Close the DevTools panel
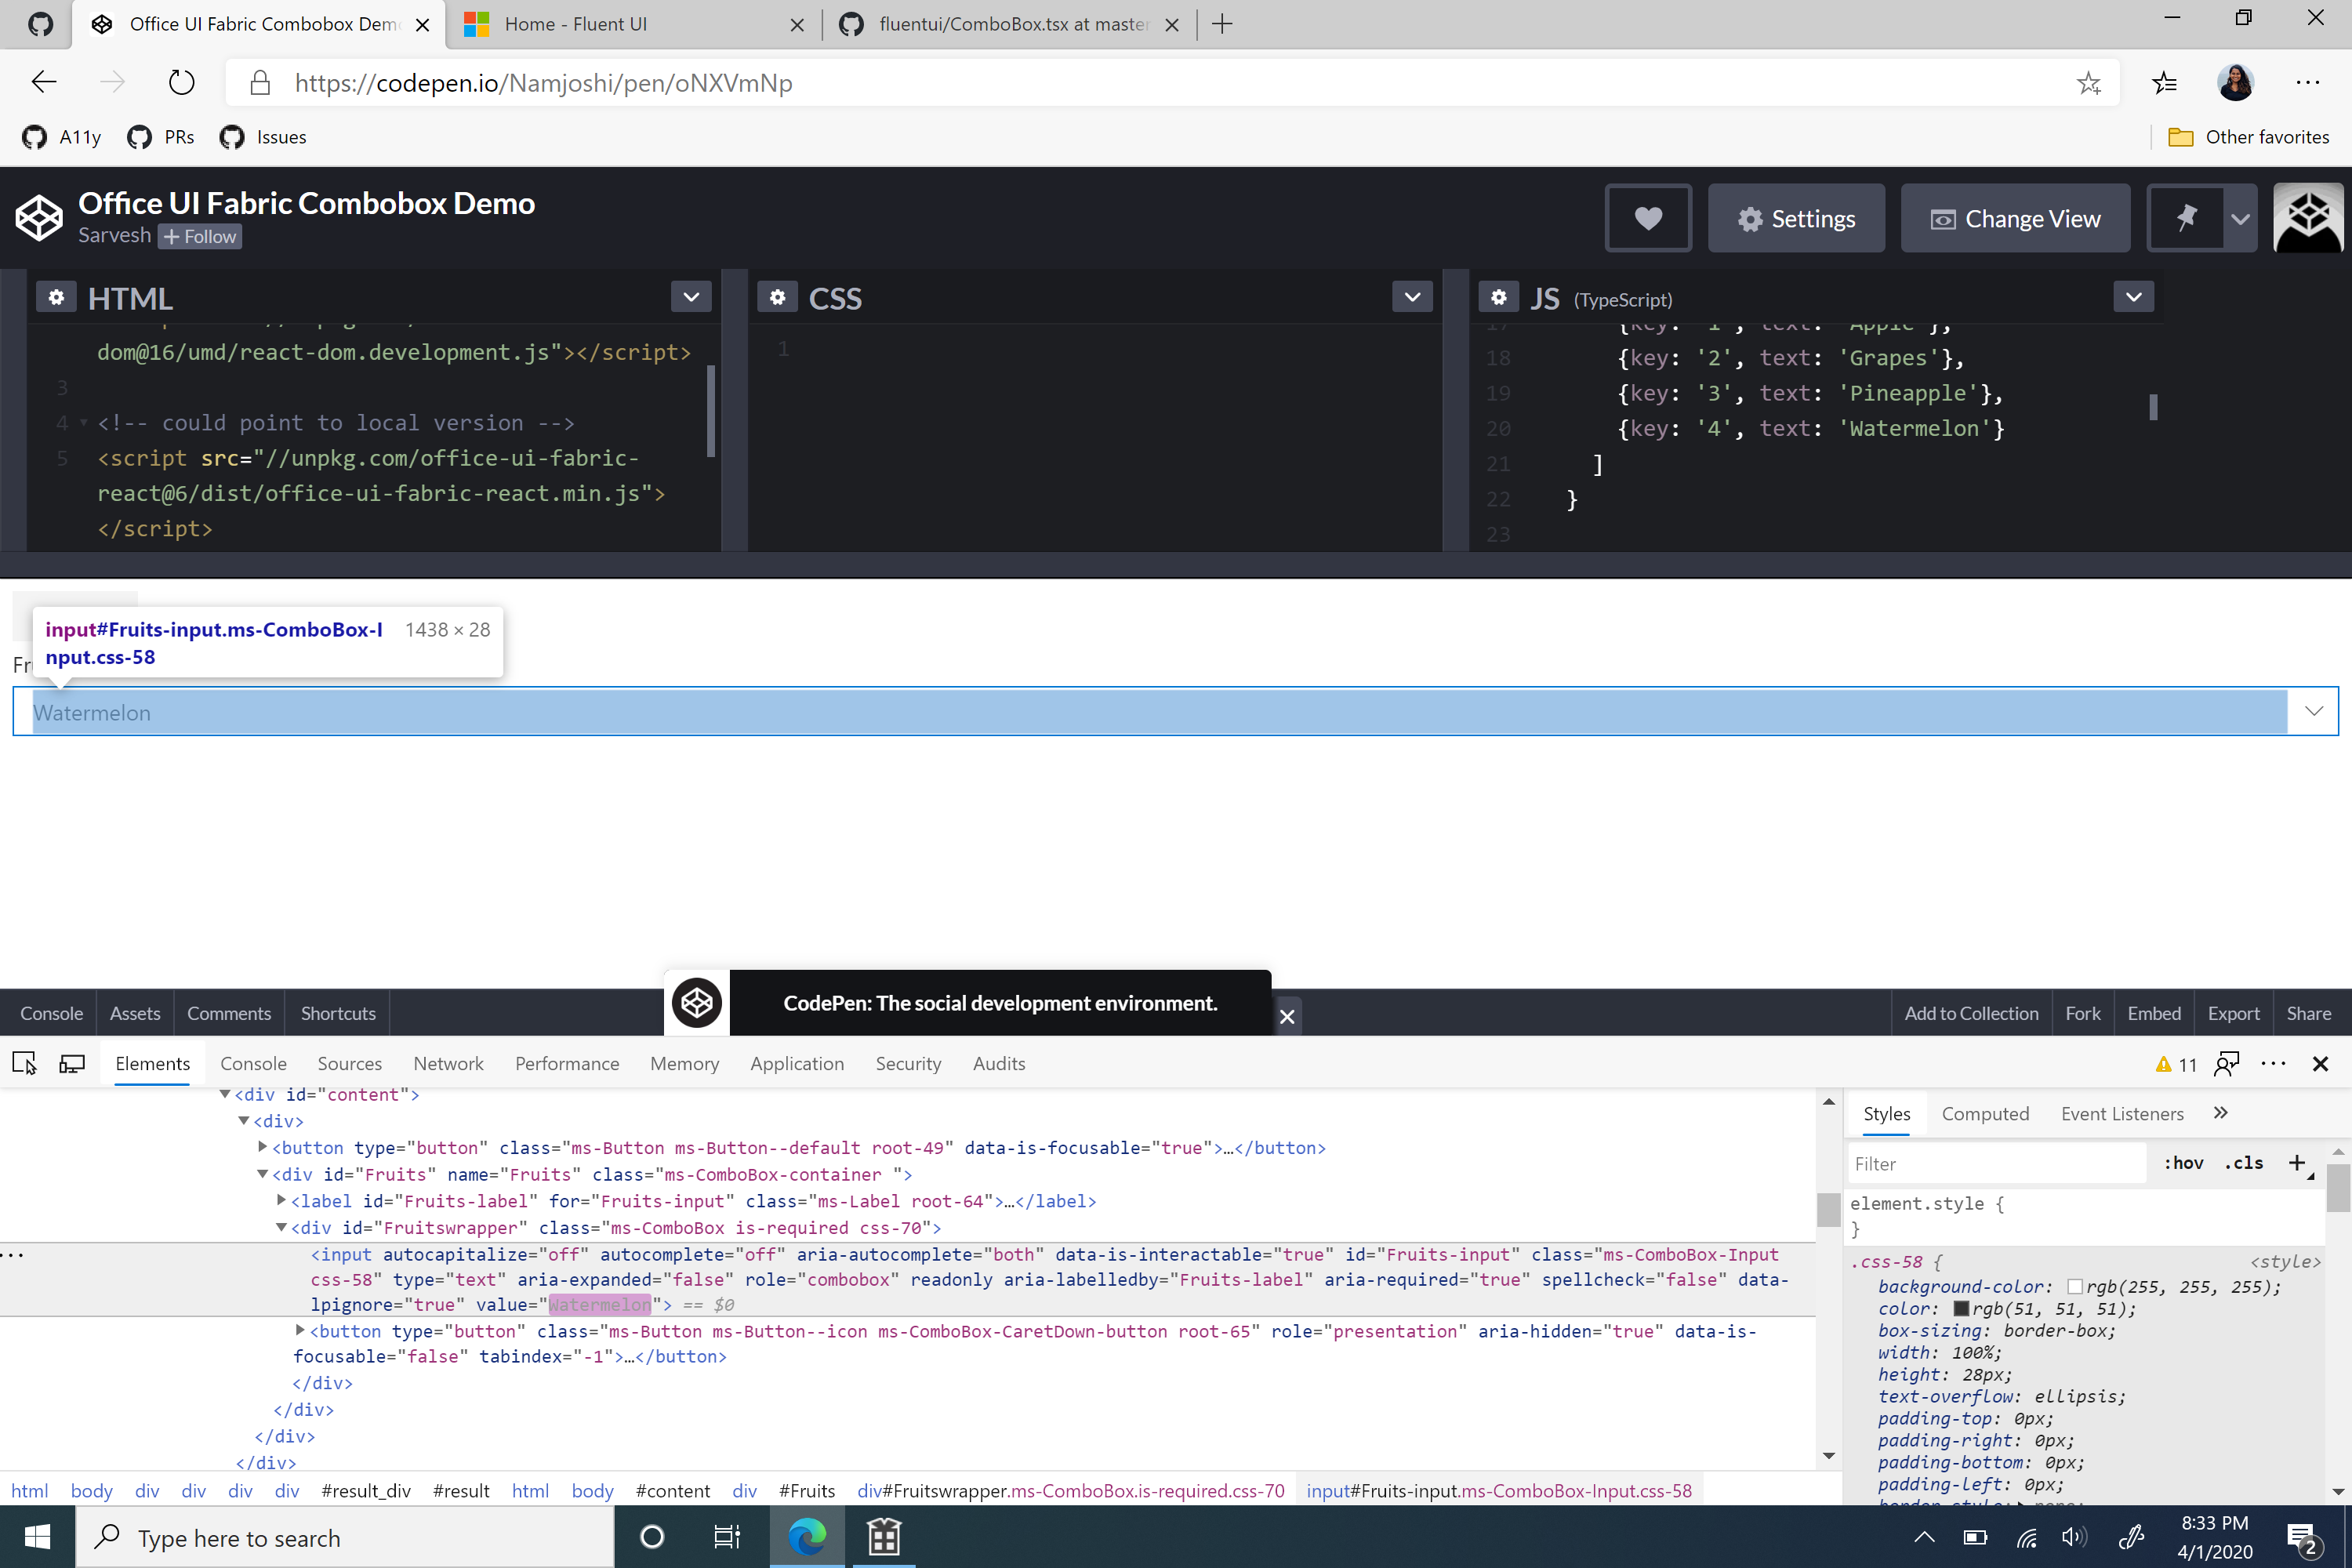The height and width of the screenshot is (1568, 2352). coord(2320,1063)
